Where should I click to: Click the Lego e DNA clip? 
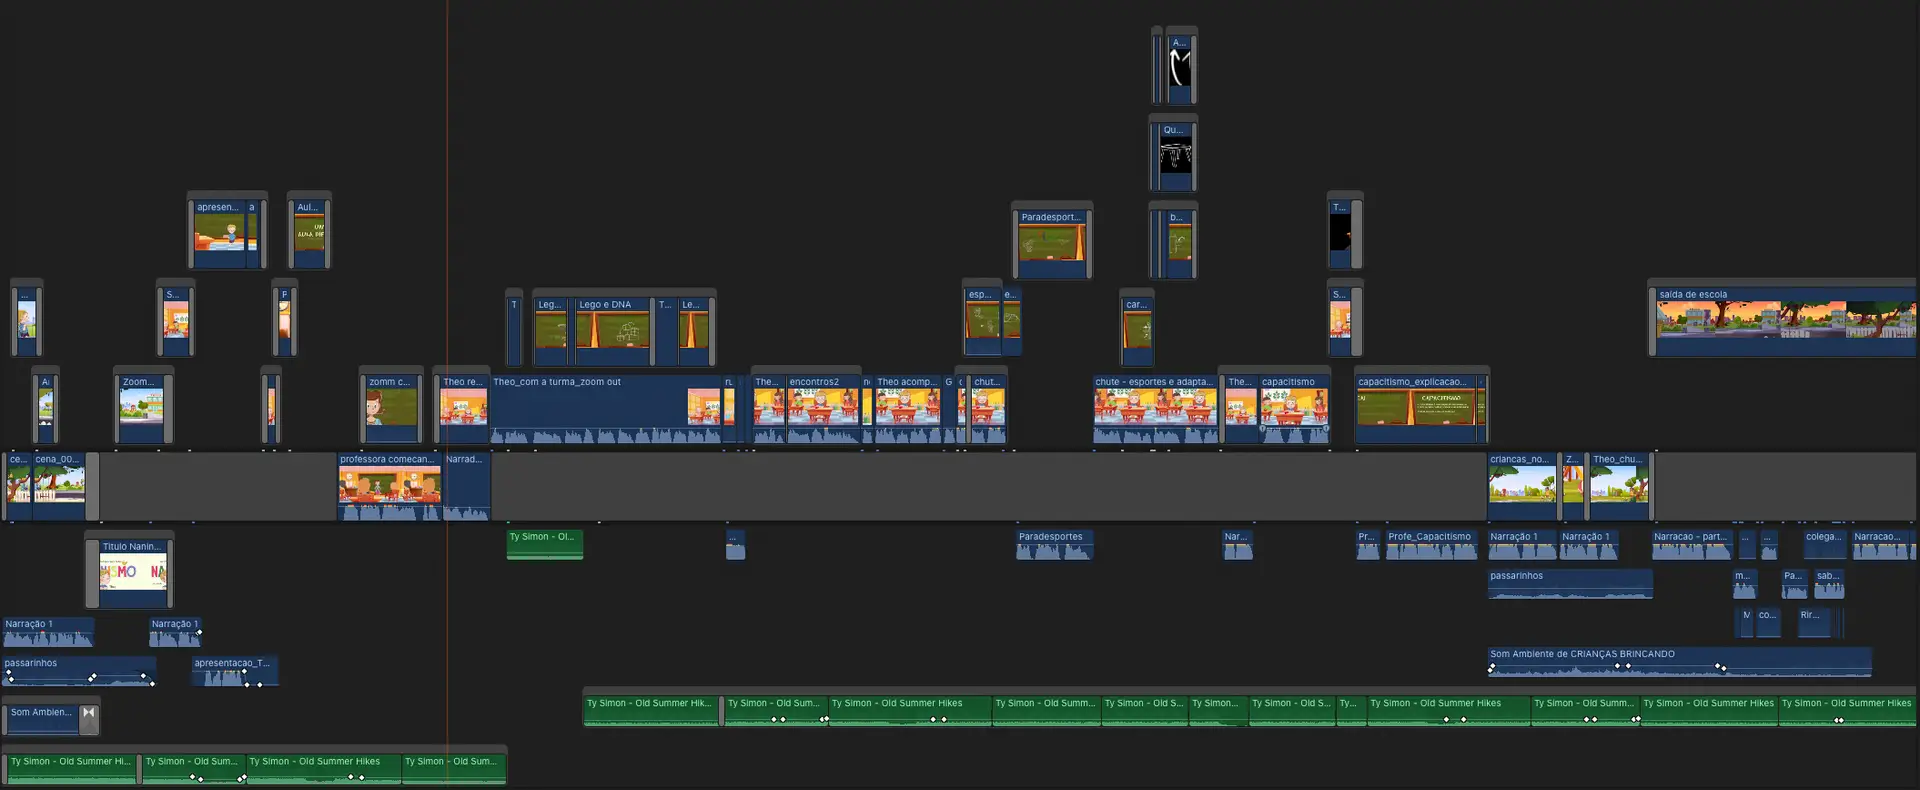coord(611,329)
